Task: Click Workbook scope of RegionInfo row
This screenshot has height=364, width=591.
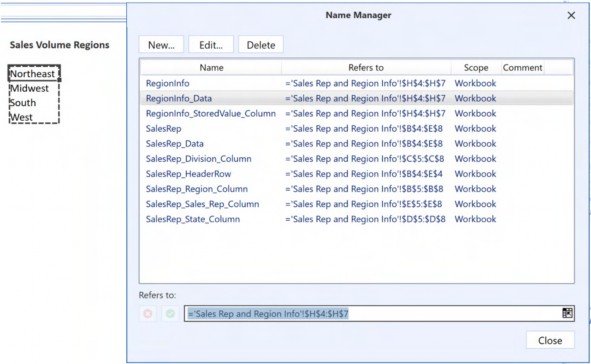Action: pos(475,83)
